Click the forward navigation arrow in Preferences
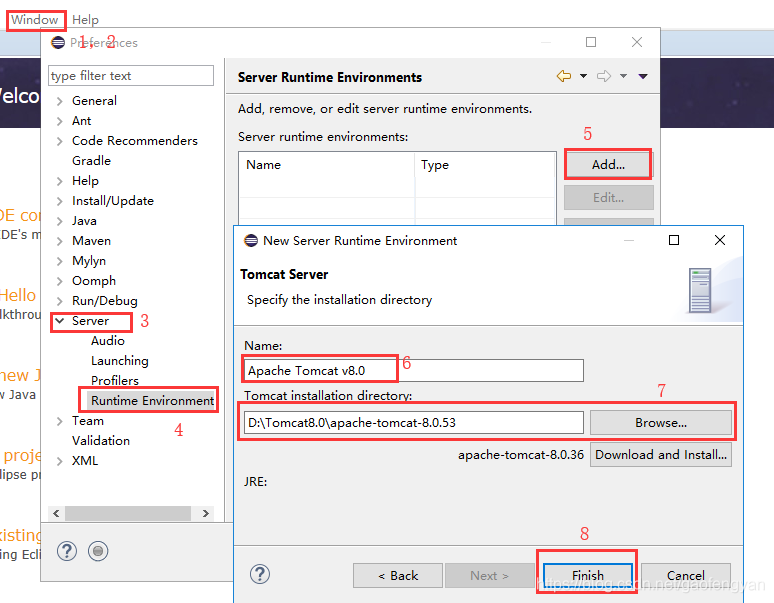 [604, 76]
